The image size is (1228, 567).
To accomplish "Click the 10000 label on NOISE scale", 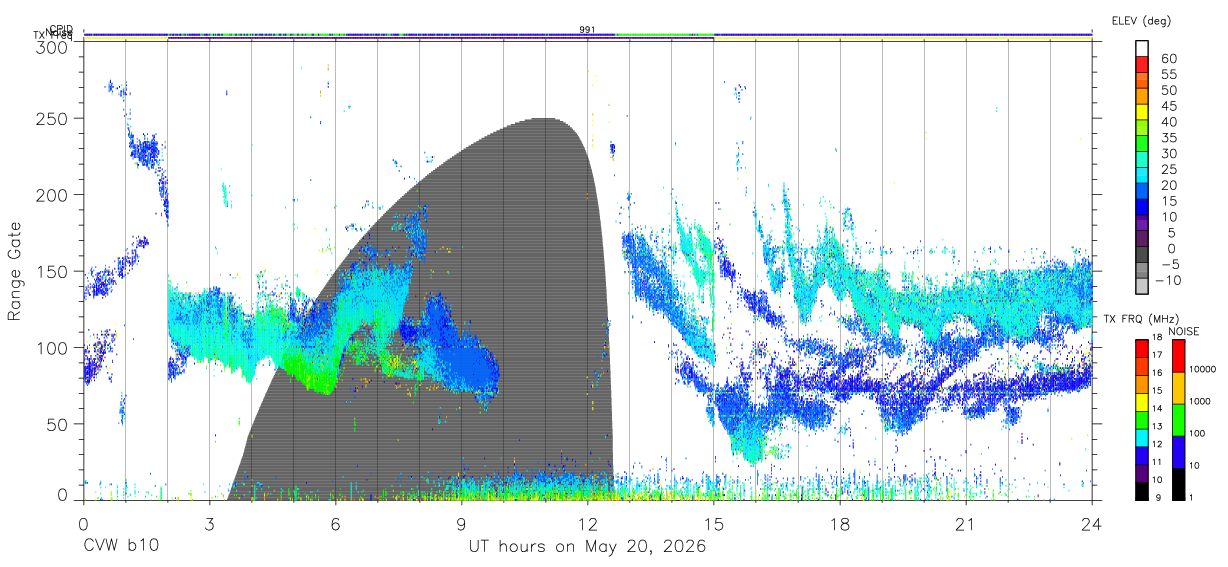I will tap(1205, 370).
